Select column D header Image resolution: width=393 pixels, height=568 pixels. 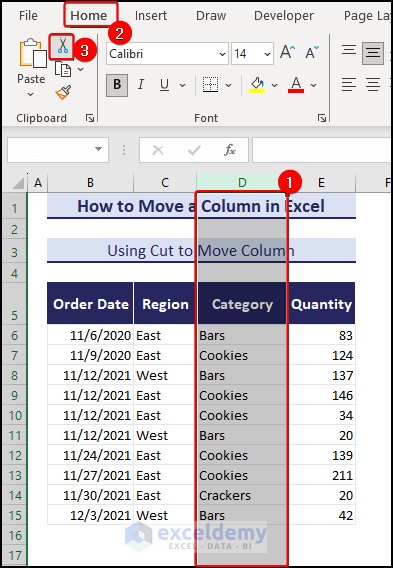click(242, 183)
